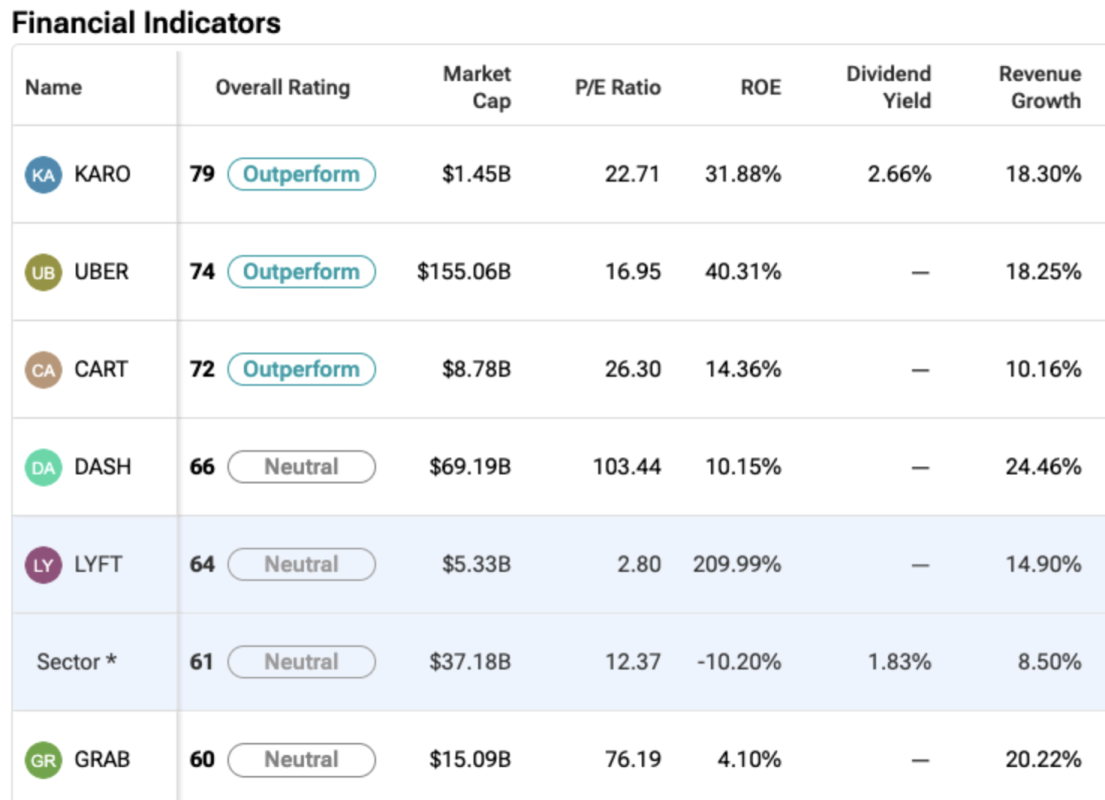Viewport: 1105px width, 800px height.
Task: Click DASH's Neutral rating badge
Action: tap(301, 467)
